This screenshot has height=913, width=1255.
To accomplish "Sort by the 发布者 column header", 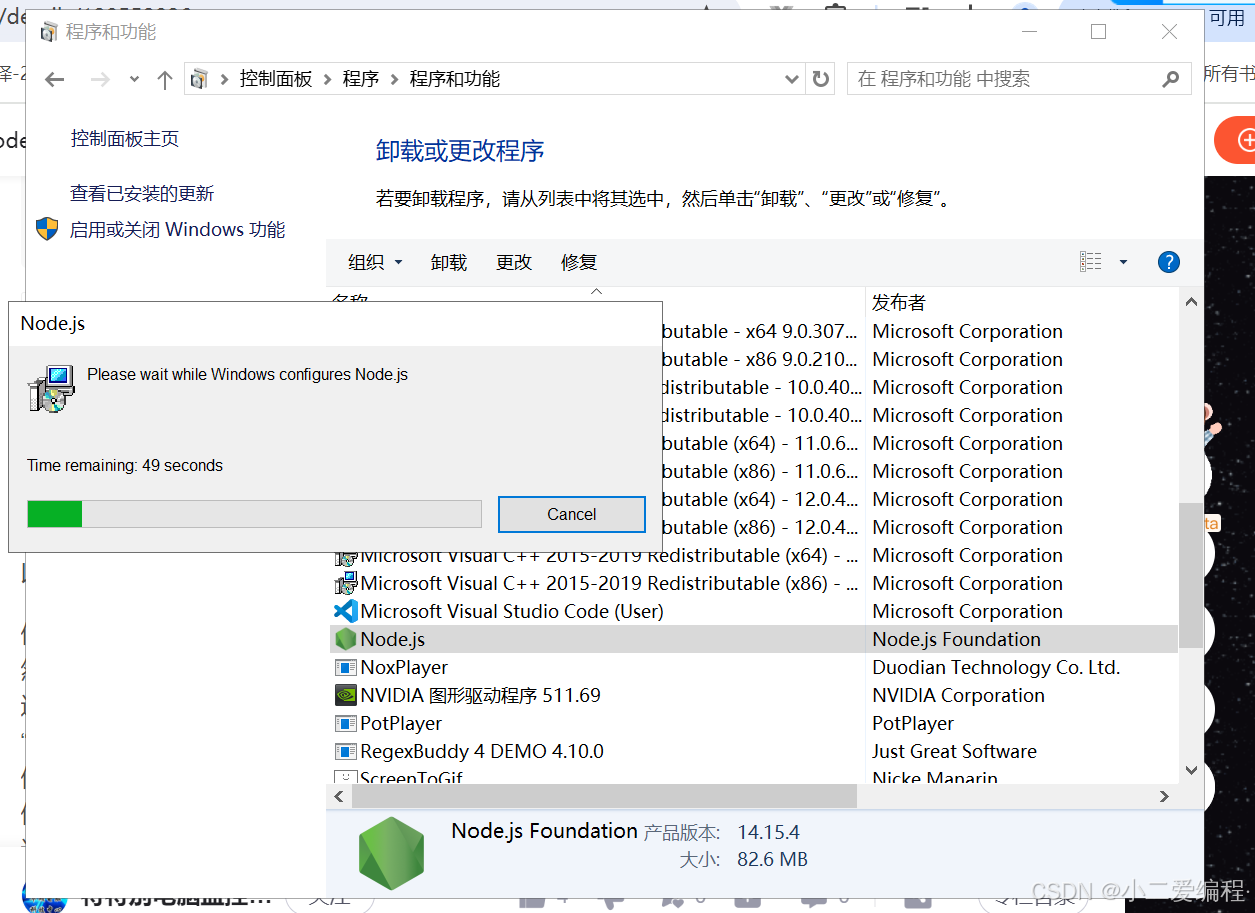I will click(x=899, y=303).
